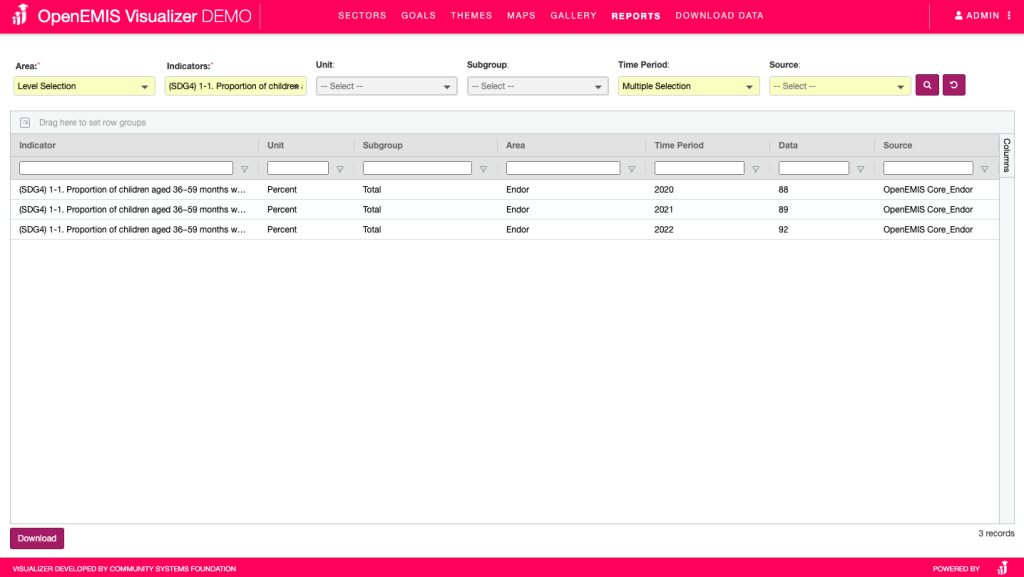Go to the Maps menu
The height and width of the screenshot is (577, 1024).
521,16
